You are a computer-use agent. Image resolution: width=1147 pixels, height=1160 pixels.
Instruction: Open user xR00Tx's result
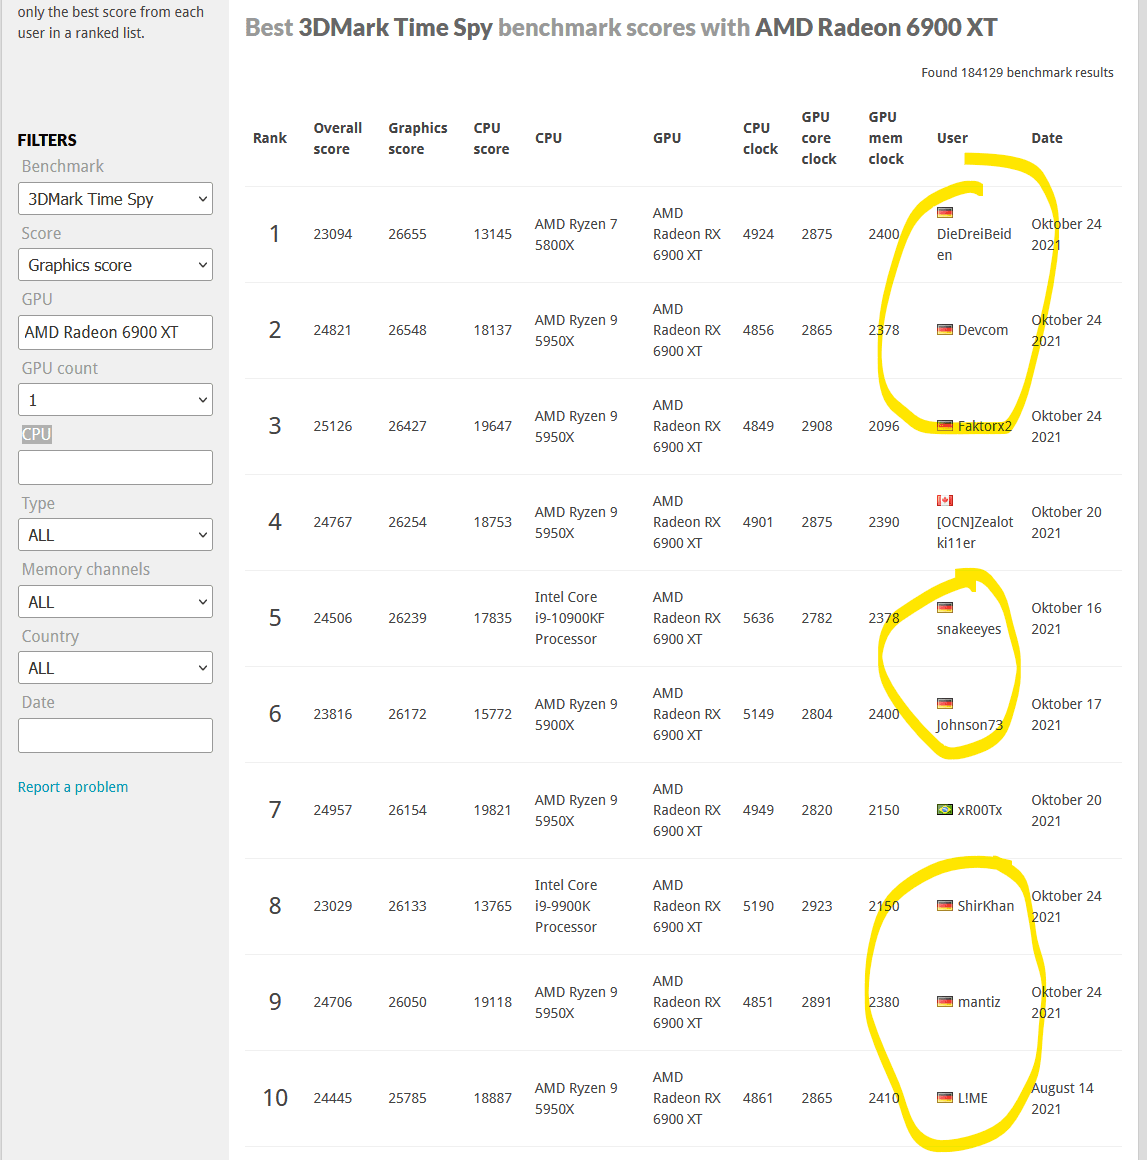point(980,810)
